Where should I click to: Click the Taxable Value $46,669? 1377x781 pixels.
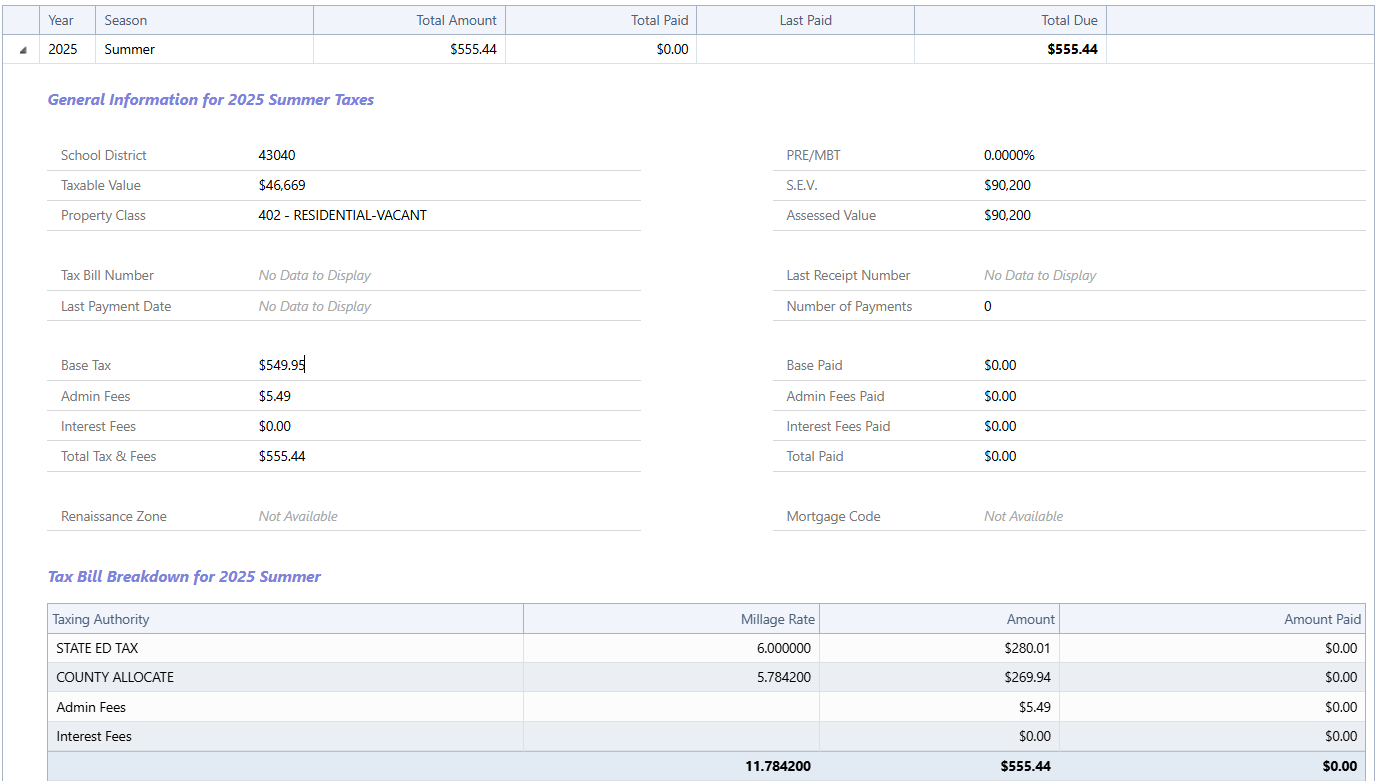283,185
